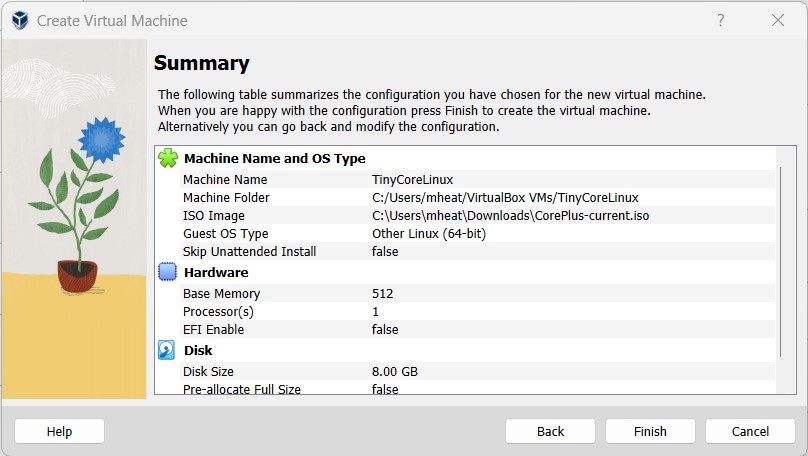808x456 pixels.
Task: Select the Disk Size label
Action: coord(208,371)
